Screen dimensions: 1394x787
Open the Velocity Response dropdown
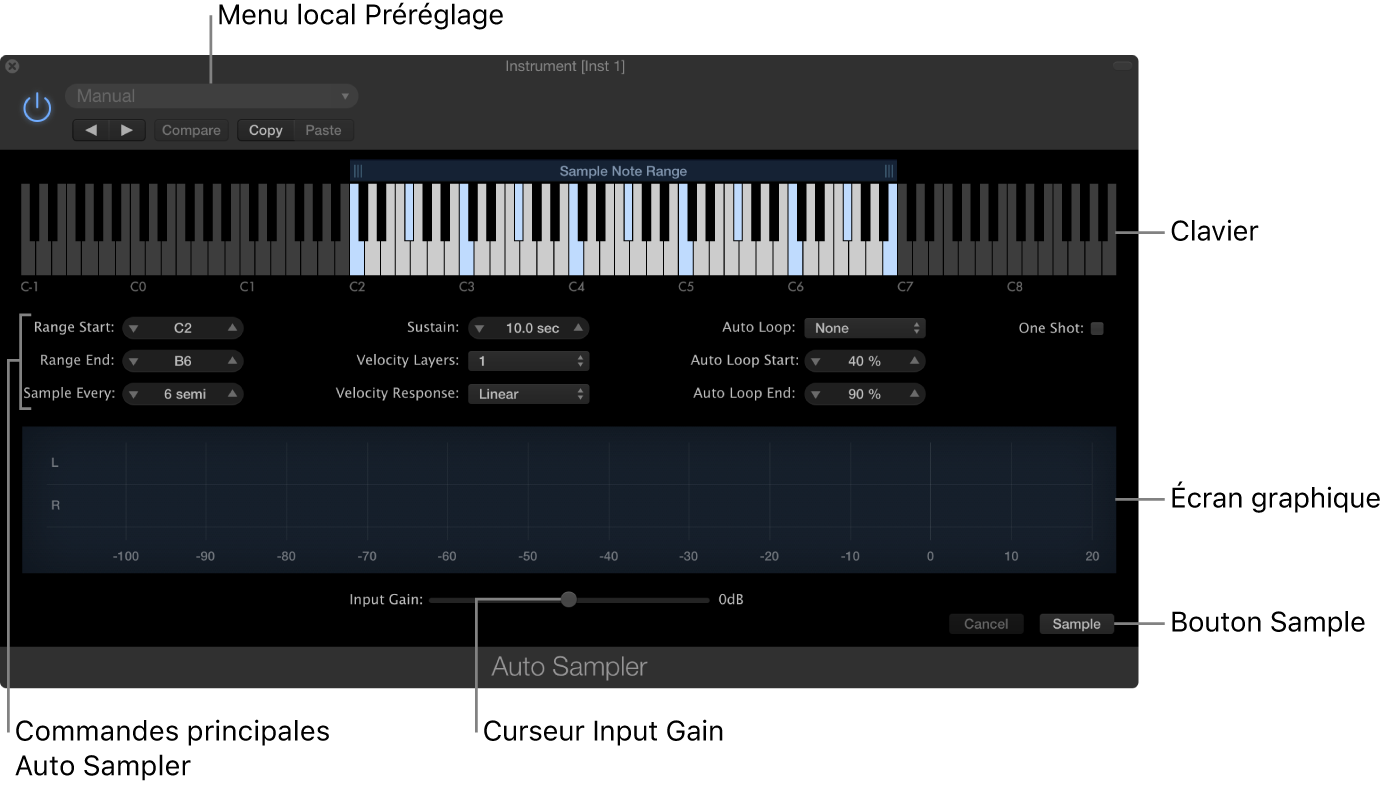coord(528,393)
